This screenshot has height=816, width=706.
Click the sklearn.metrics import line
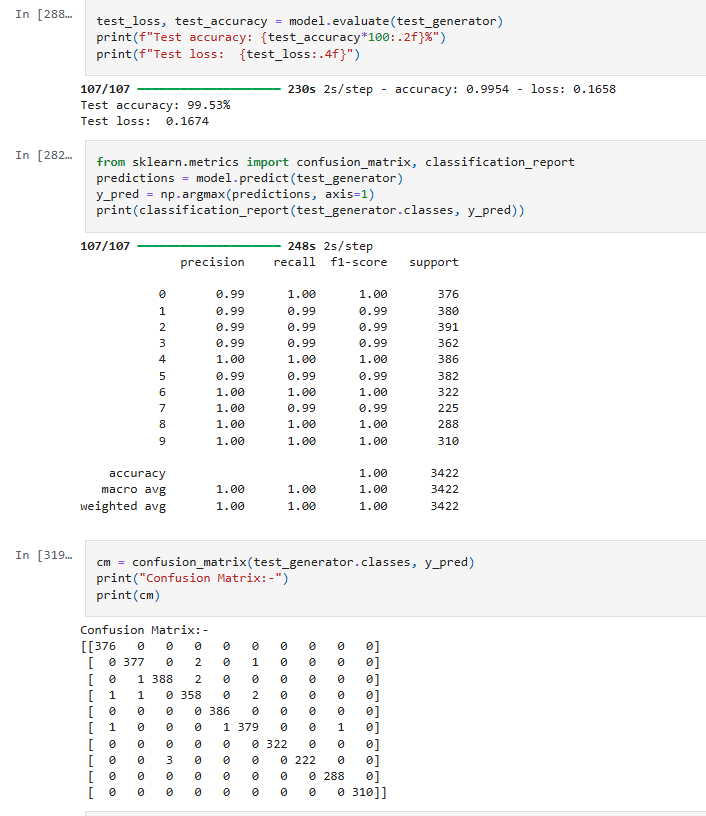coord(335,162)
